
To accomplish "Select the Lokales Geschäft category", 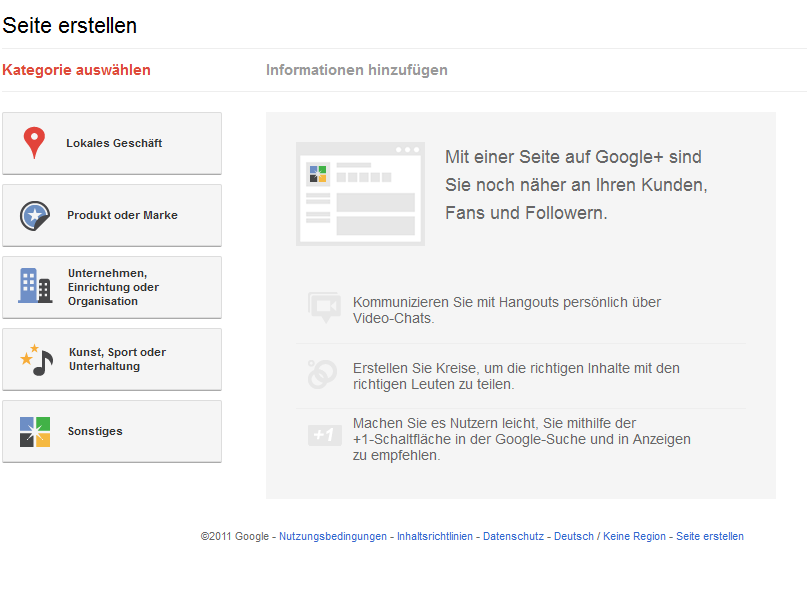I will tap(112, 144).
